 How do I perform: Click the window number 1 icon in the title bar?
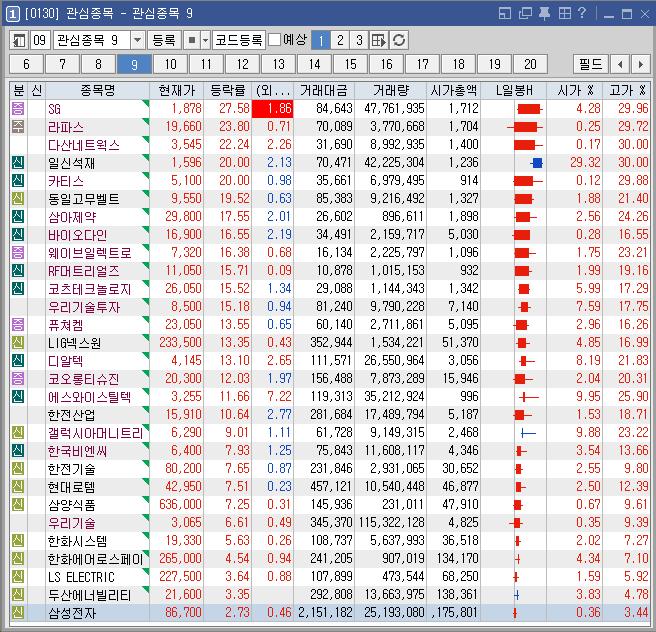(13, 14)
